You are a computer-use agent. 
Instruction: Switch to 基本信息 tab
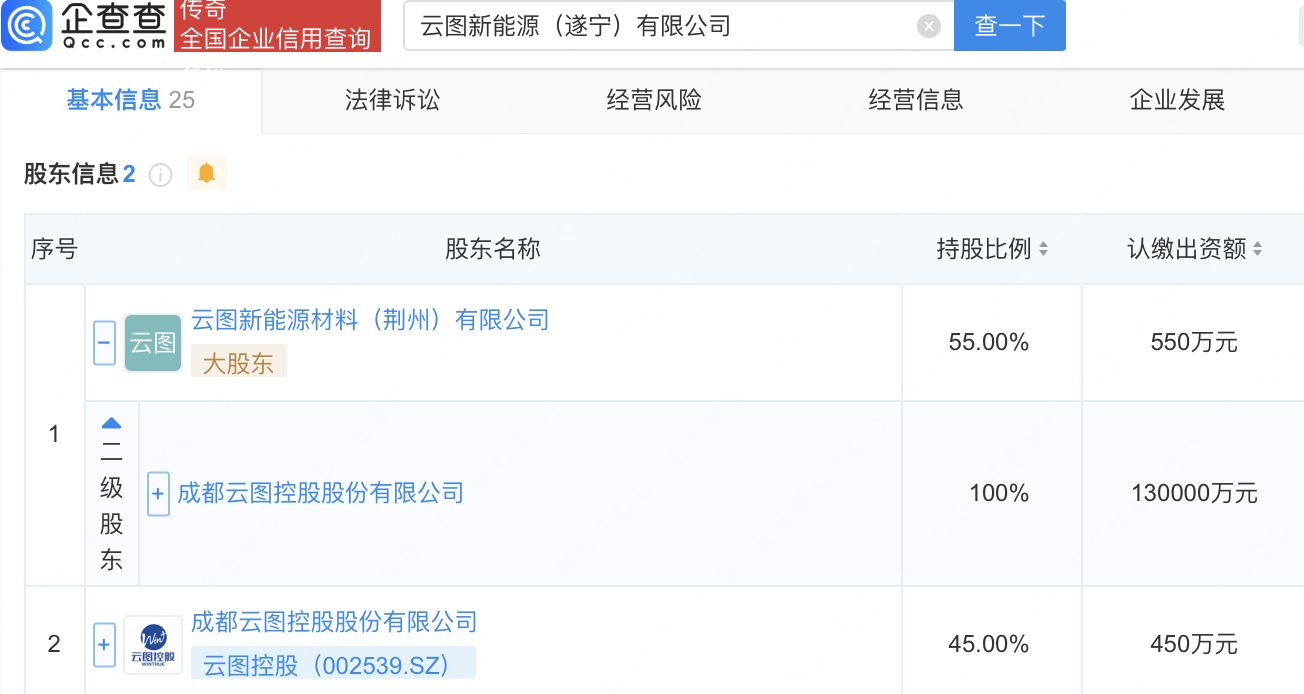[x=130, y=100]
